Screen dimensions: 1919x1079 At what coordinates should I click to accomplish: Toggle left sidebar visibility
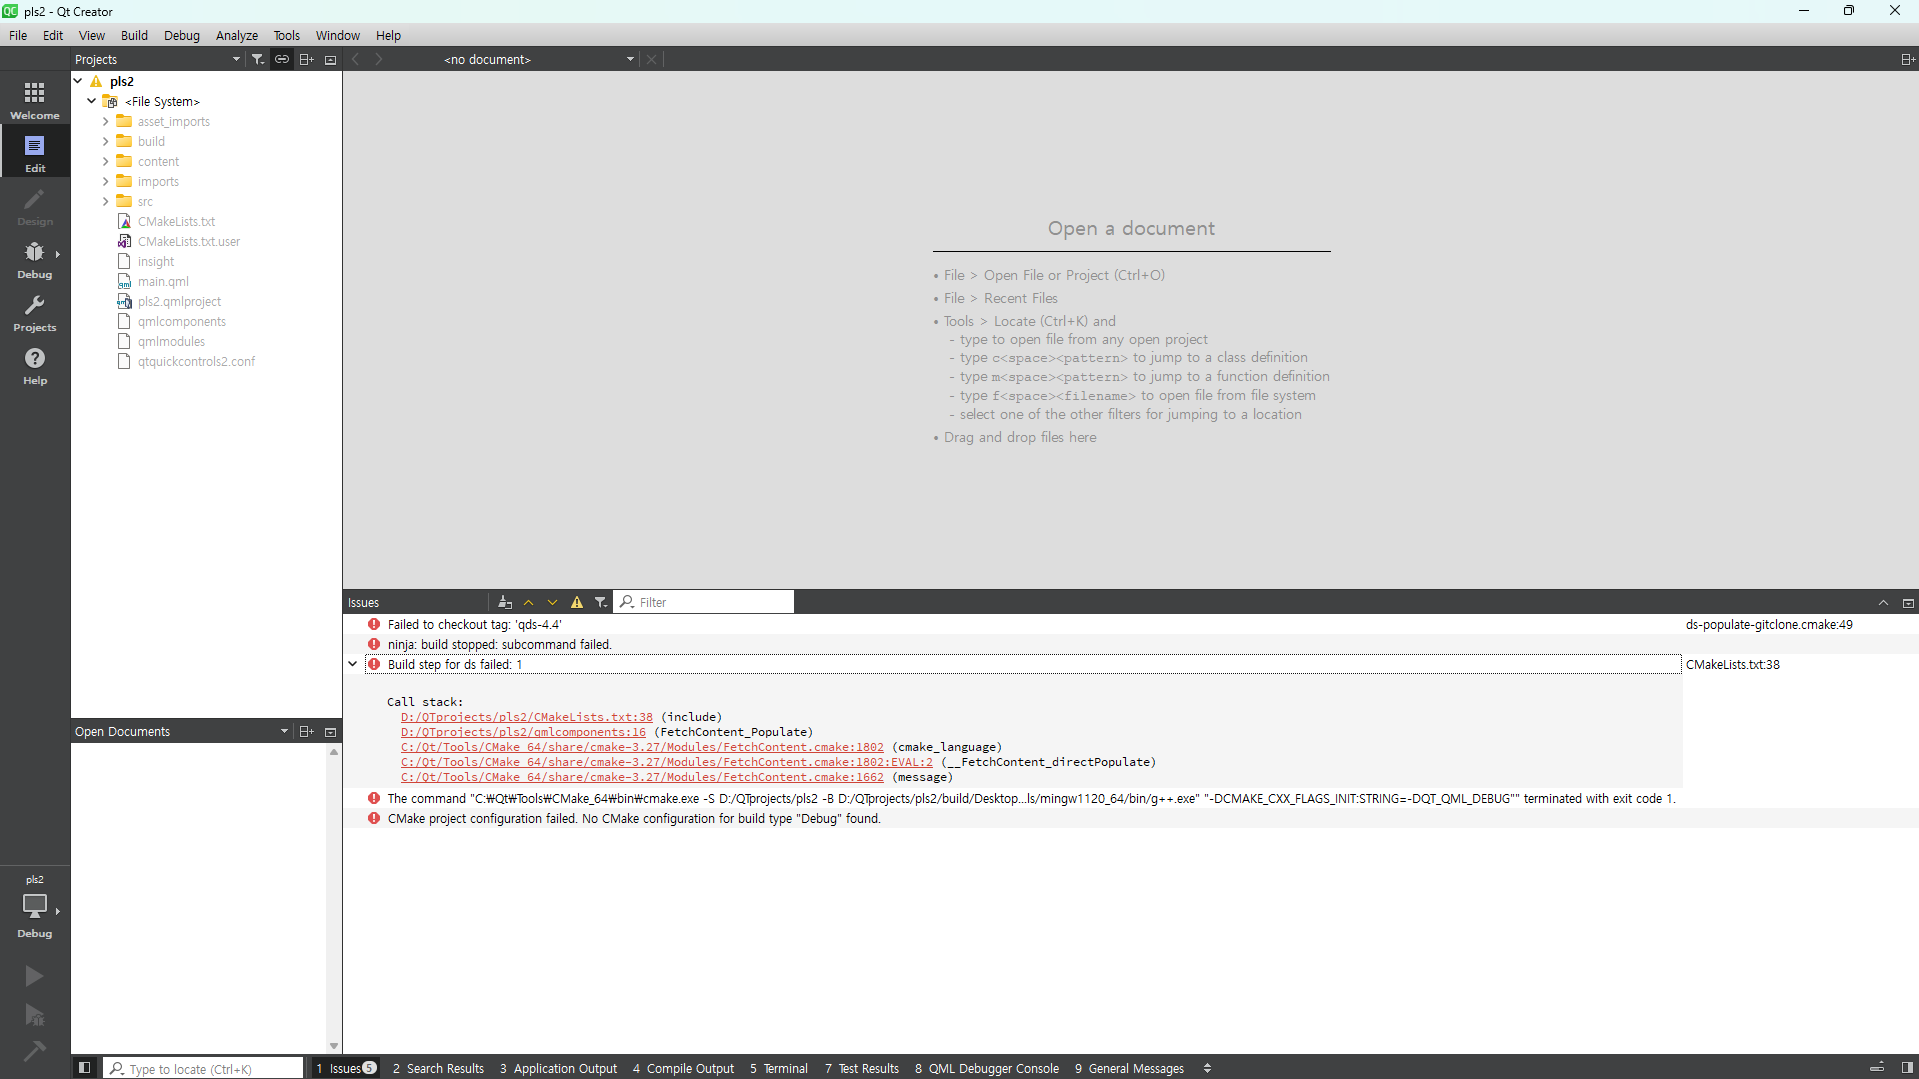click(85, 1068)
